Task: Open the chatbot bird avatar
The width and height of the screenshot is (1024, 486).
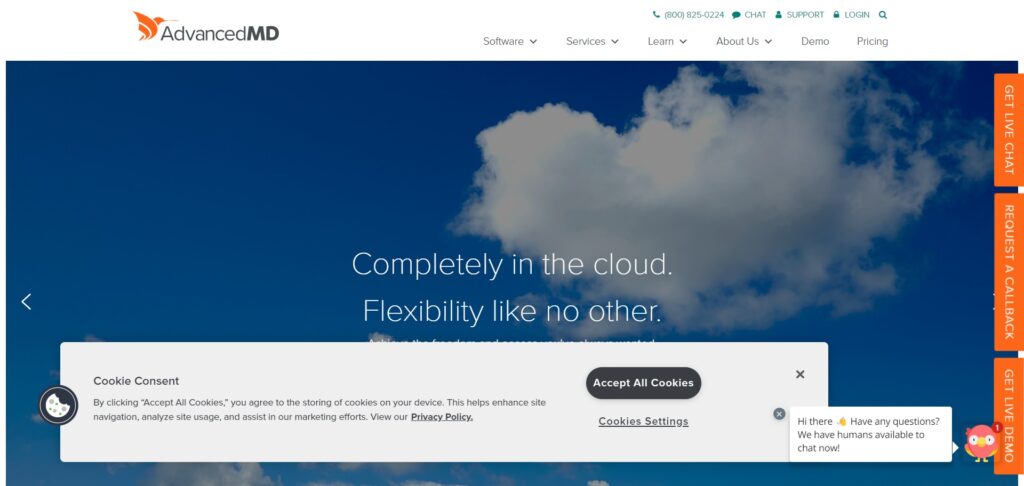Action: 982,444
